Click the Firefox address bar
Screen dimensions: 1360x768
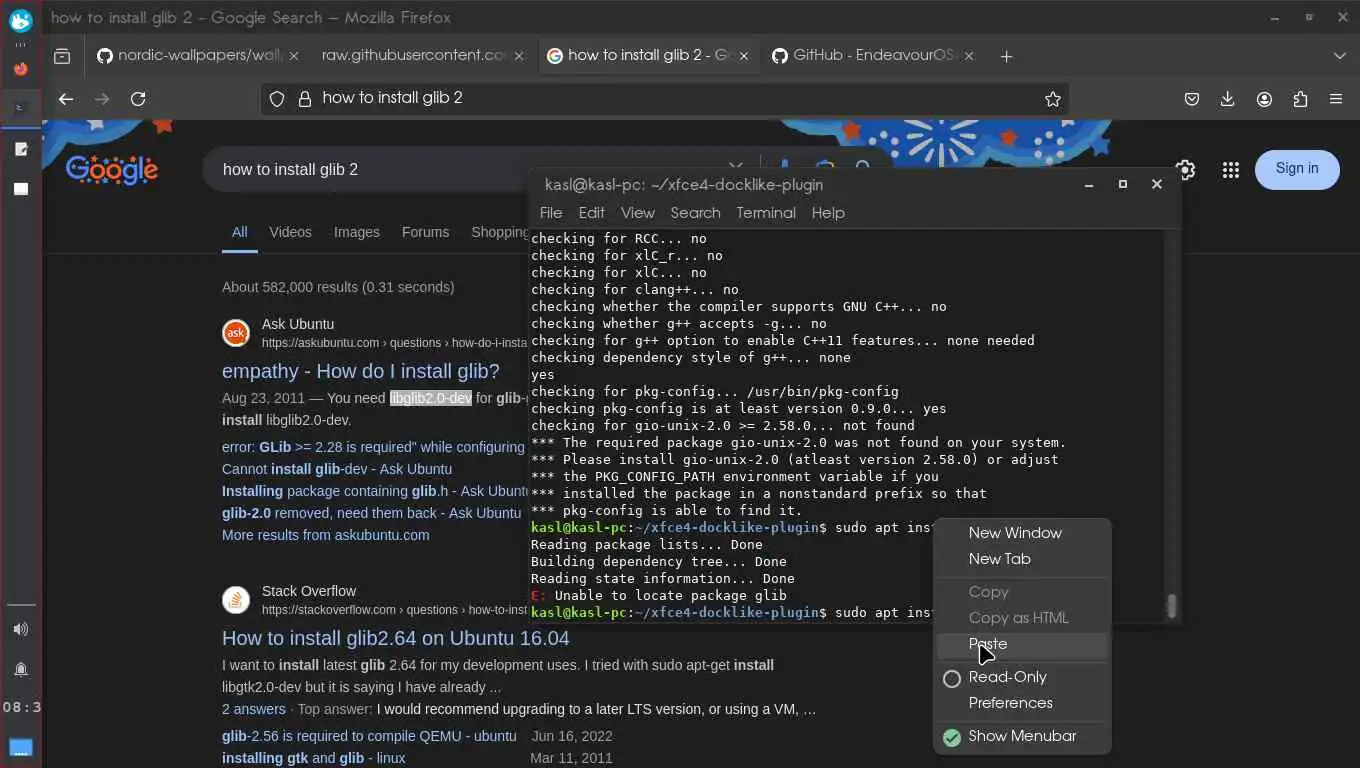[x=666, y=99]
